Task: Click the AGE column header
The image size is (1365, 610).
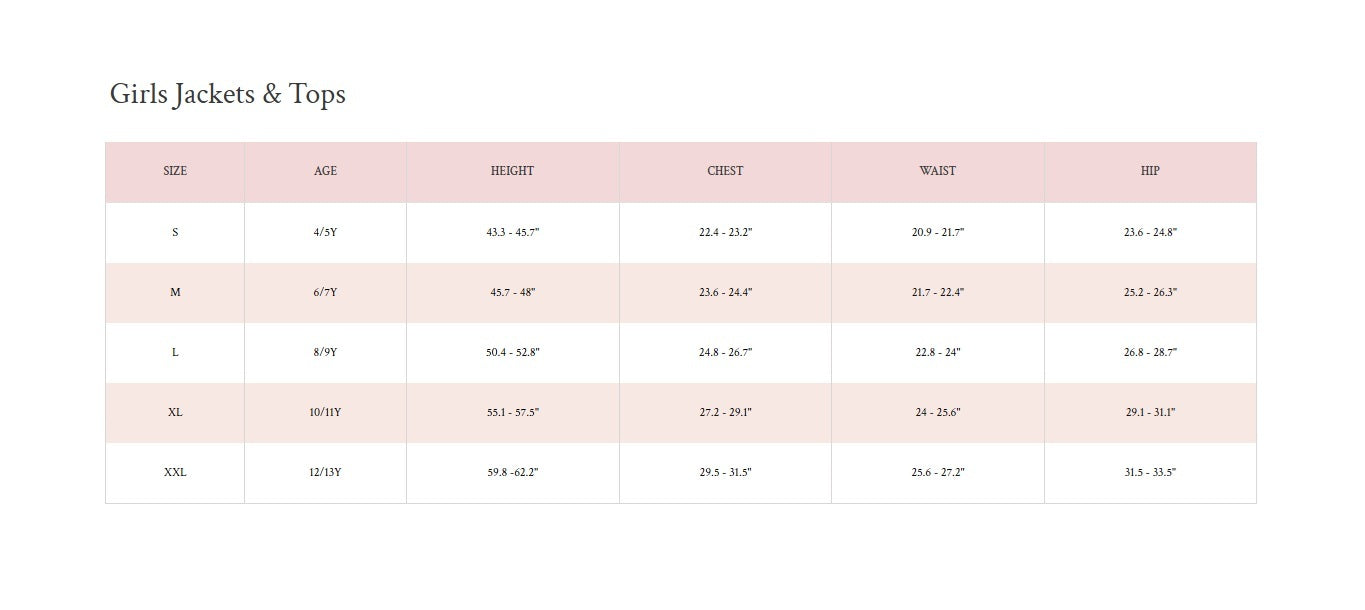Action: 325,171
